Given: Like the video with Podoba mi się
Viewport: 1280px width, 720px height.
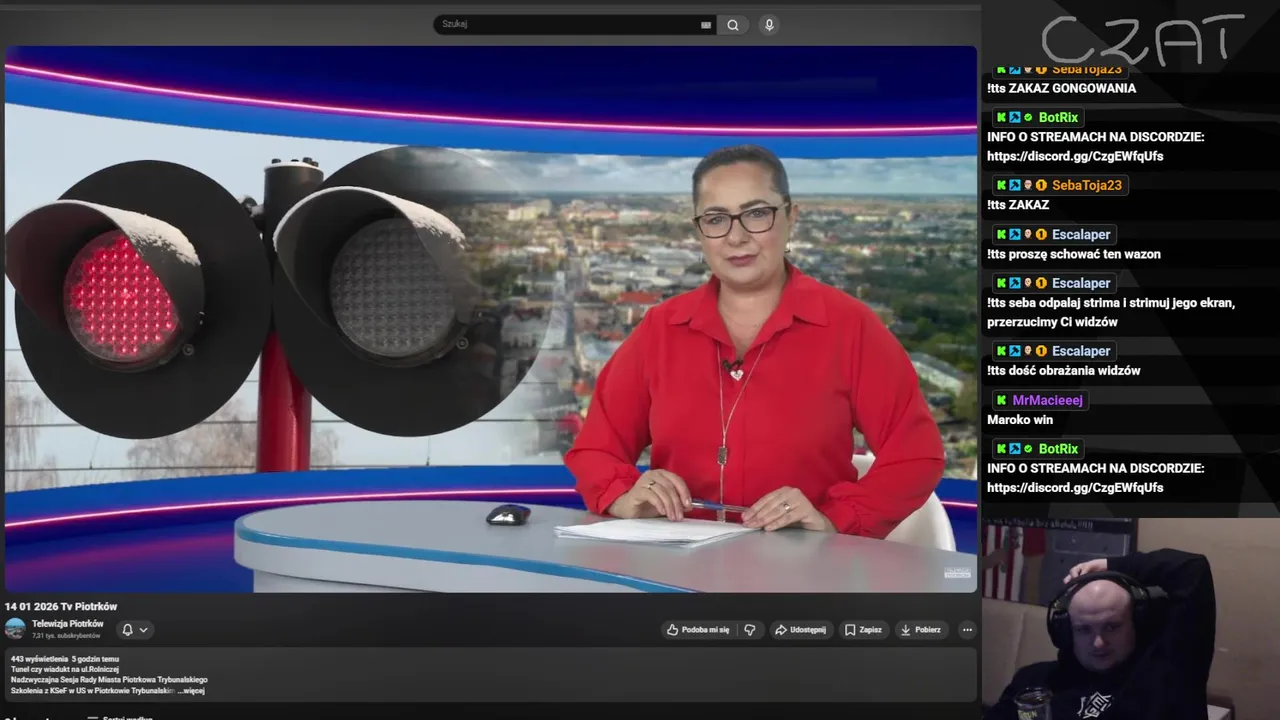Looking at the screenshot, I should [x=698, y=630].
